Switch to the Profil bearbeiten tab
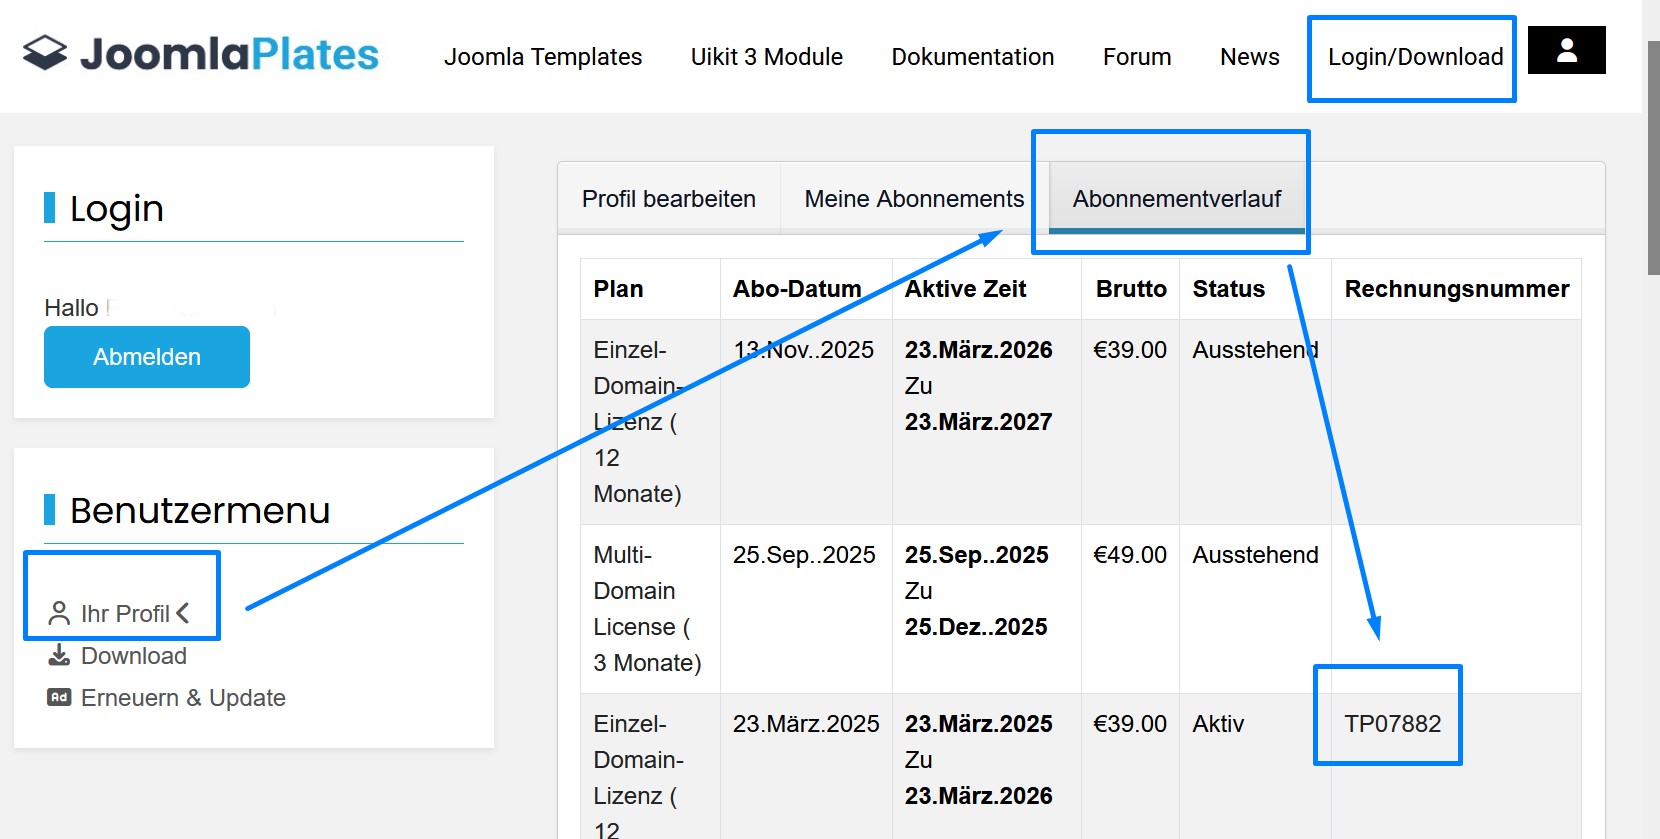Image resolution: width=1660 pixels, height=839 pixels. coord(668,199)
